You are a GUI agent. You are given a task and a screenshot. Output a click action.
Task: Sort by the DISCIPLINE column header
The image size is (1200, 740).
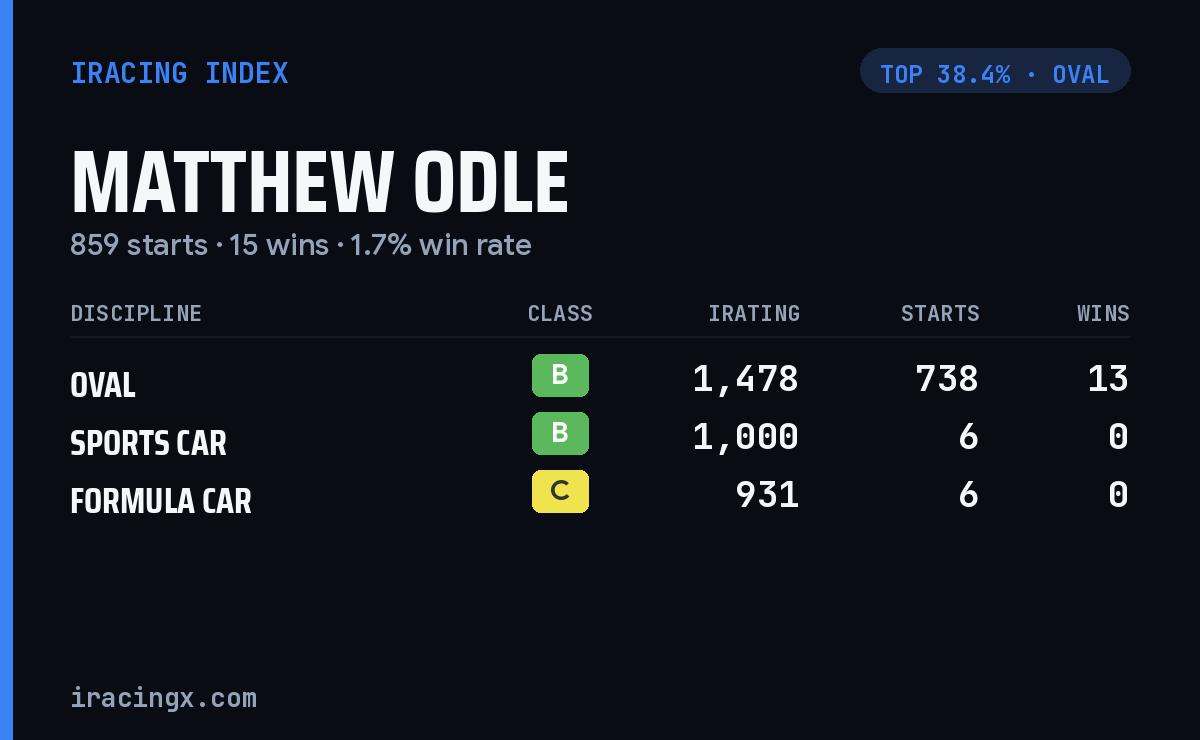[136, 314]
